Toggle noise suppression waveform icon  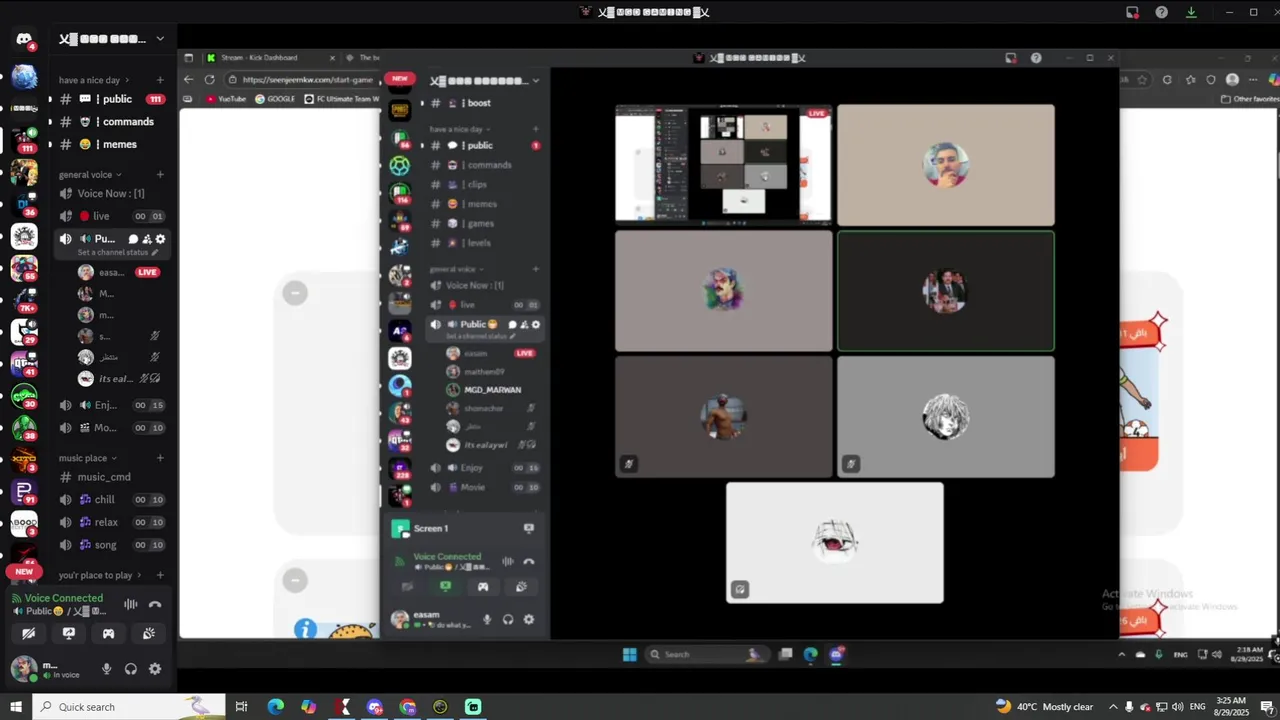(131, 604)
